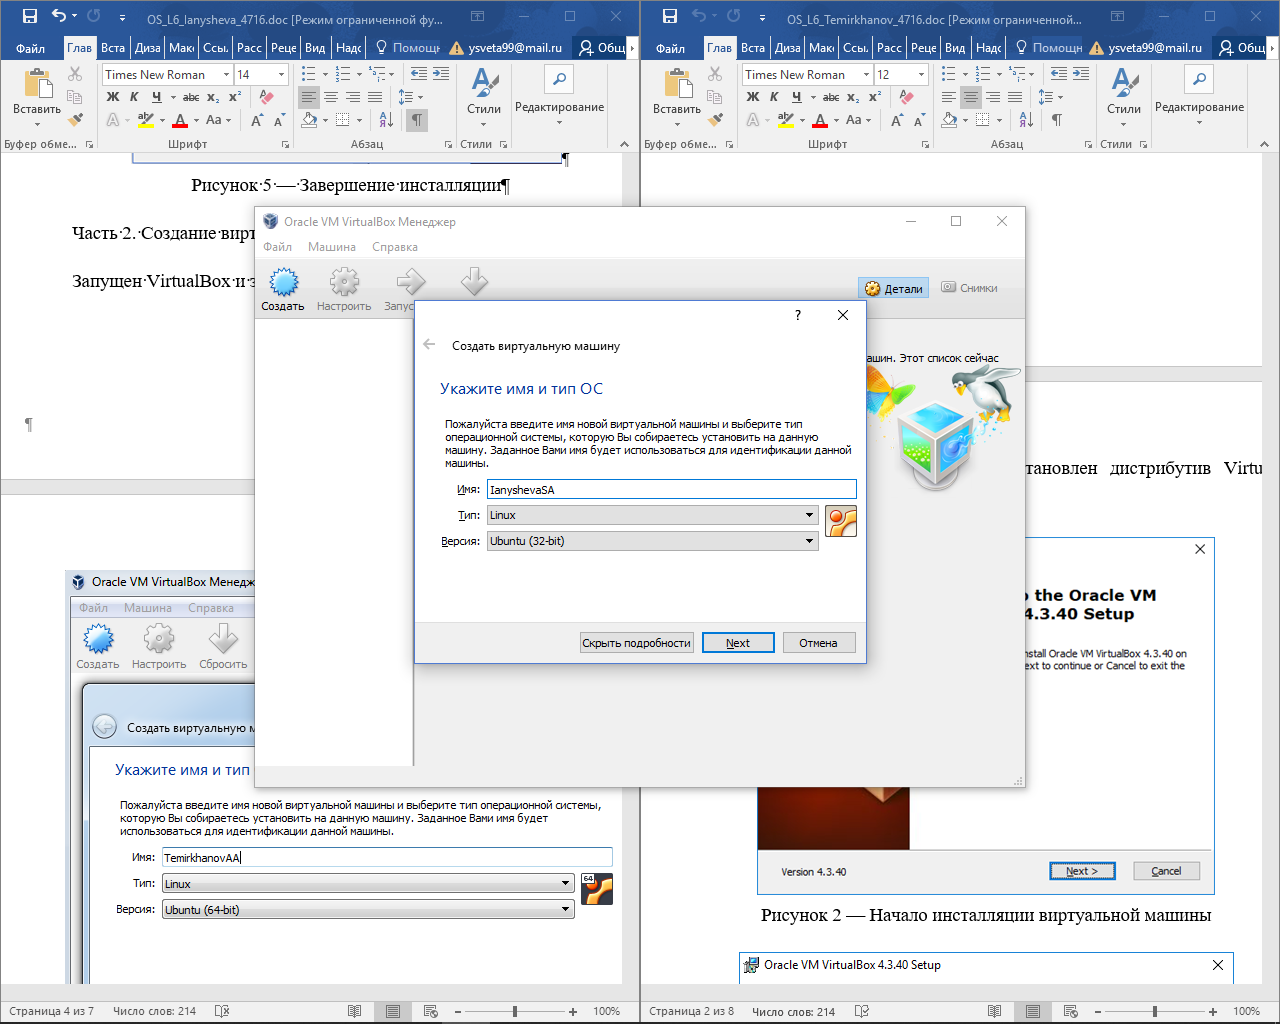Decrease font size in Temirkhanov Word window
This screenshot has width=1280, height=1024.
(917, 120)
